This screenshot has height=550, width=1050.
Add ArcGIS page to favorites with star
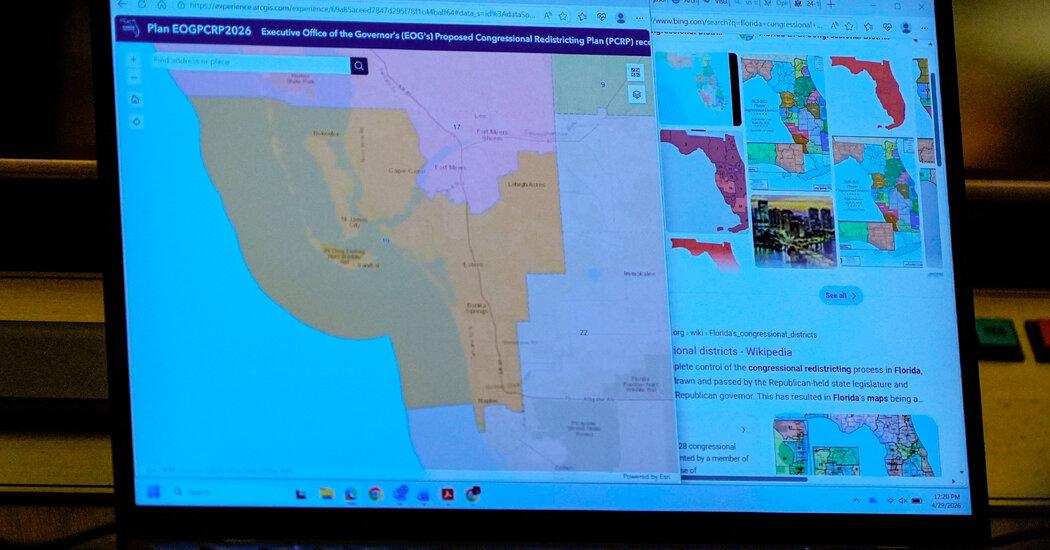pos(564,15)
